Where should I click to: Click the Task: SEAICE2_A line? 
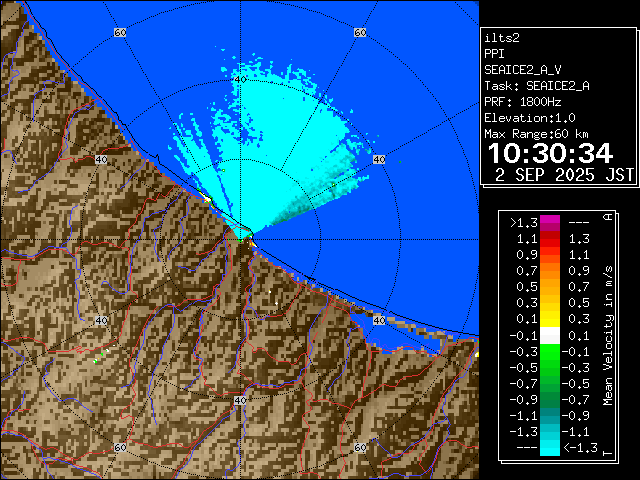click(x=536, y=86)
